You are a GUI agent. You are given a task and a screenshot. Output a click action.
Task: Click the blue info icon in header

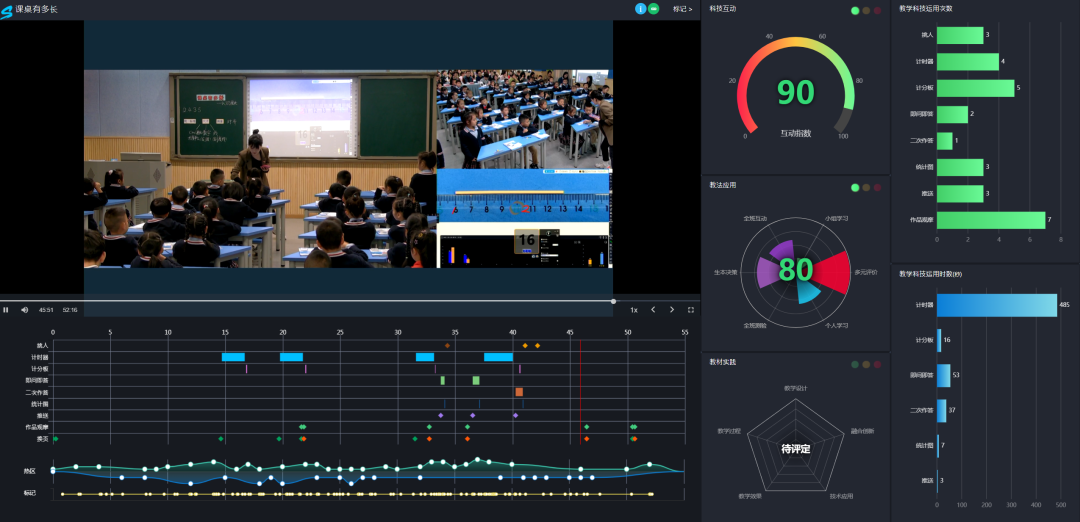pos(640,8)
